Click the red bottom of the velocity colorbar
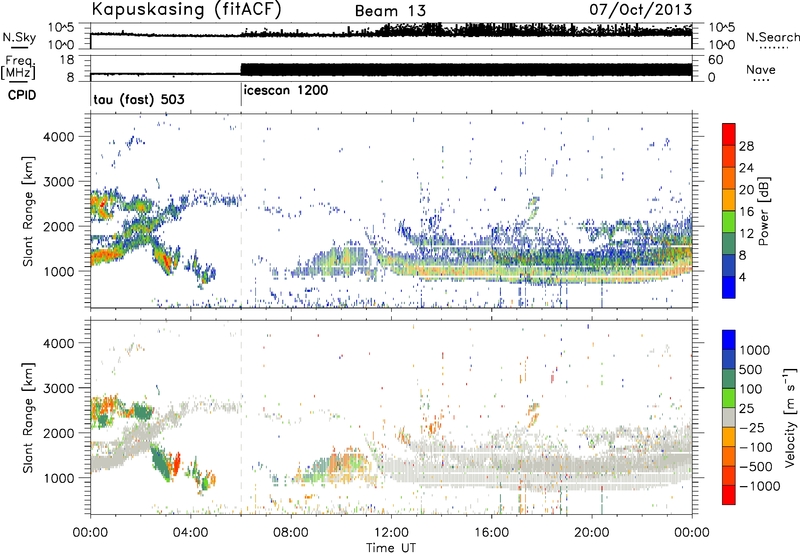 tap(729, 495)
